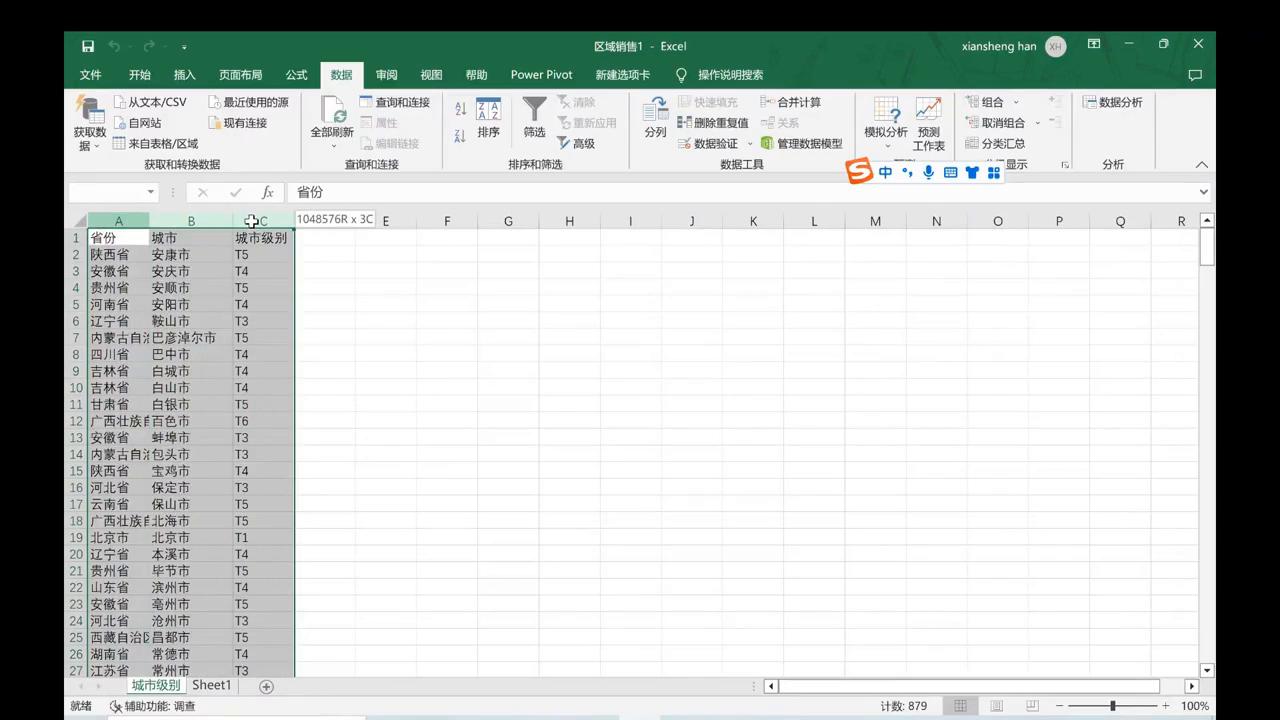Switch to Normal view in status bar
Screen dimensions: 1280x720
point(960,706)
